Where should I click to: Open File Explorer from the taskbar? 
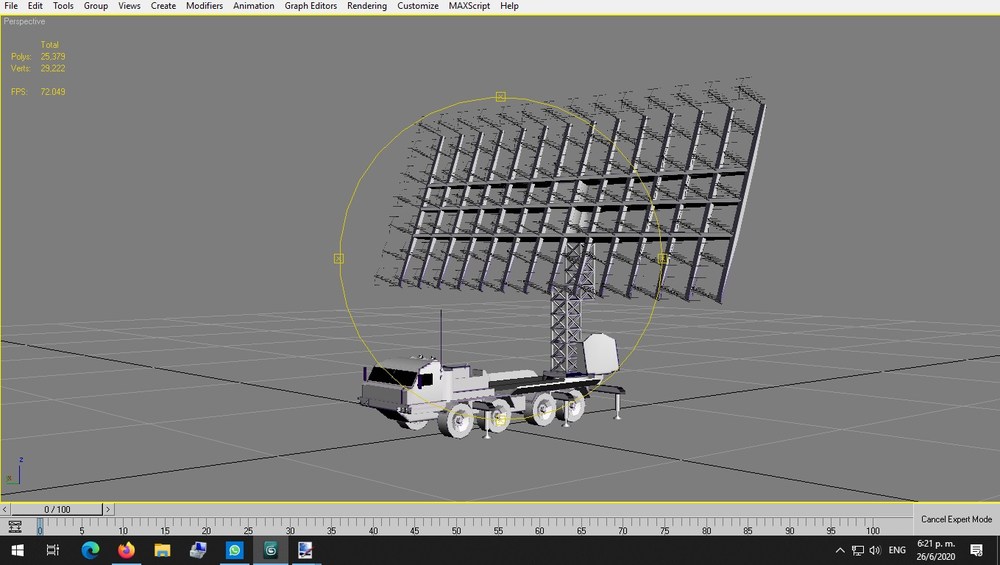[x=162, y=550]
